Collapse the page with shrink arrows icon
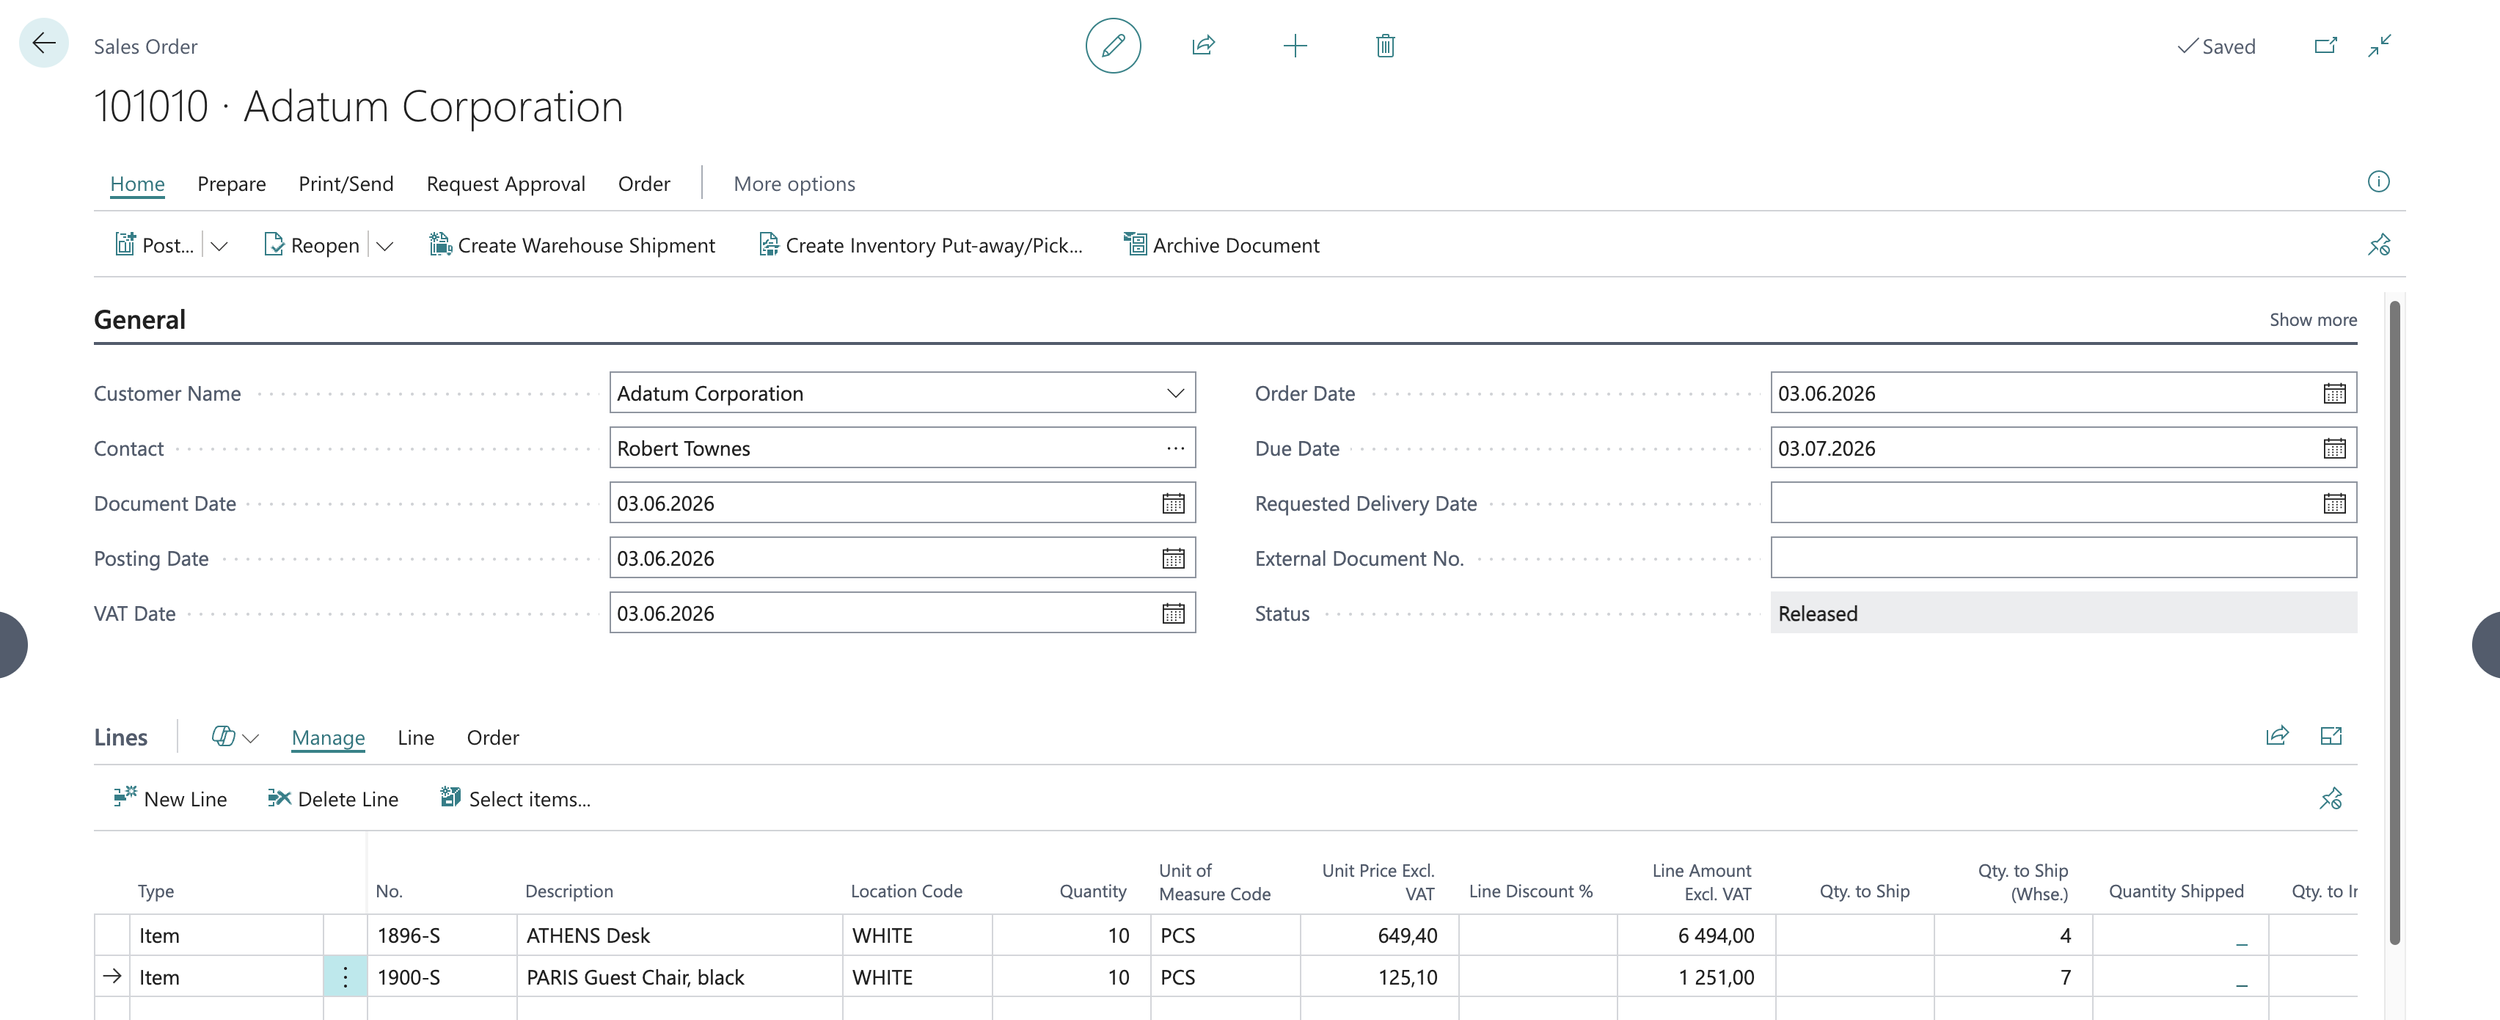 click(2380, 46)
